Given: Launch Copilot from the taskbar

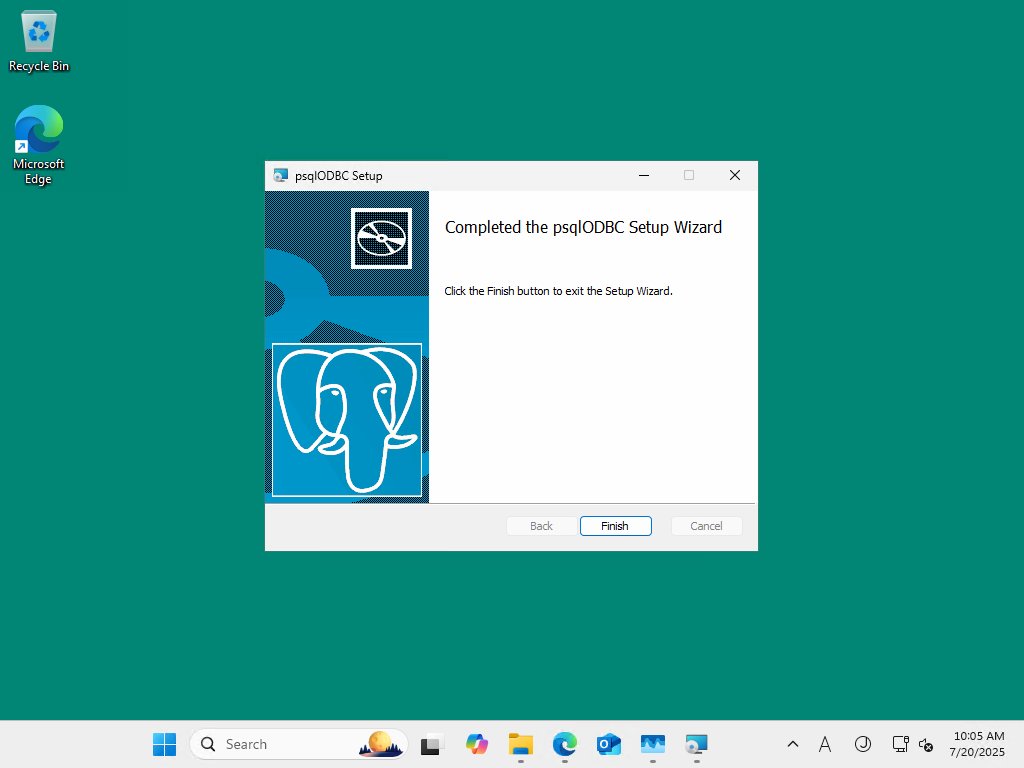Looking at the screenshot, I should click(x=477, y=744).
